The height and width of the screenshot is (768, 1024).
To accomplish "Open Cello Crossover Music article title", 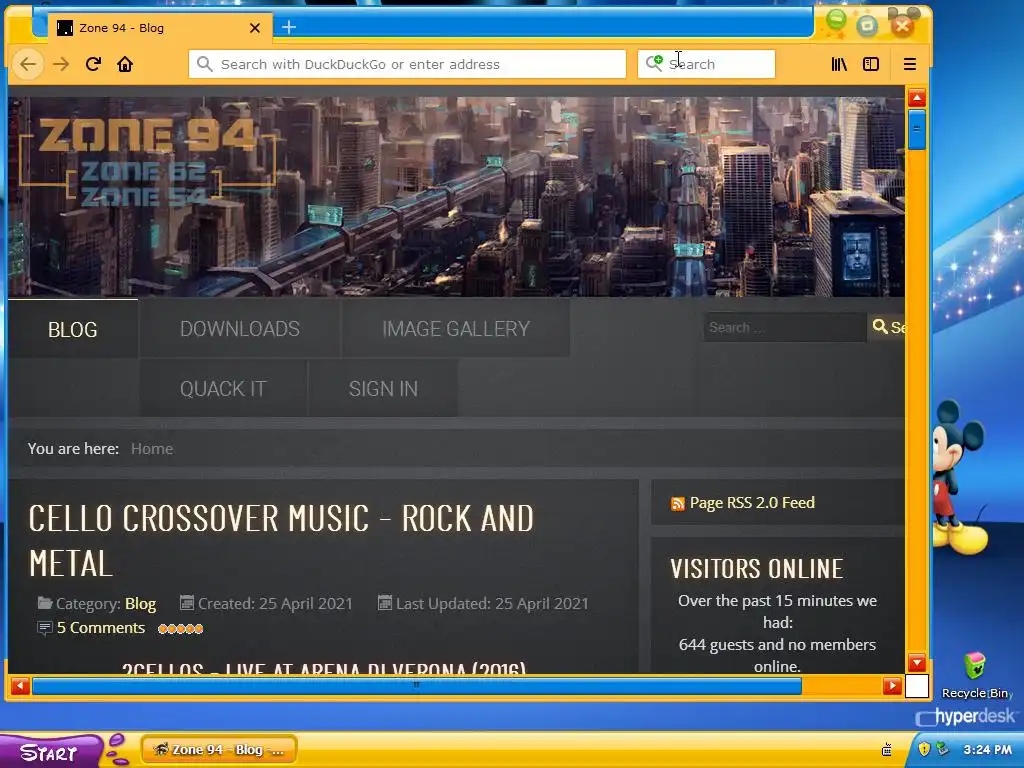I will (x=281, y=541).
